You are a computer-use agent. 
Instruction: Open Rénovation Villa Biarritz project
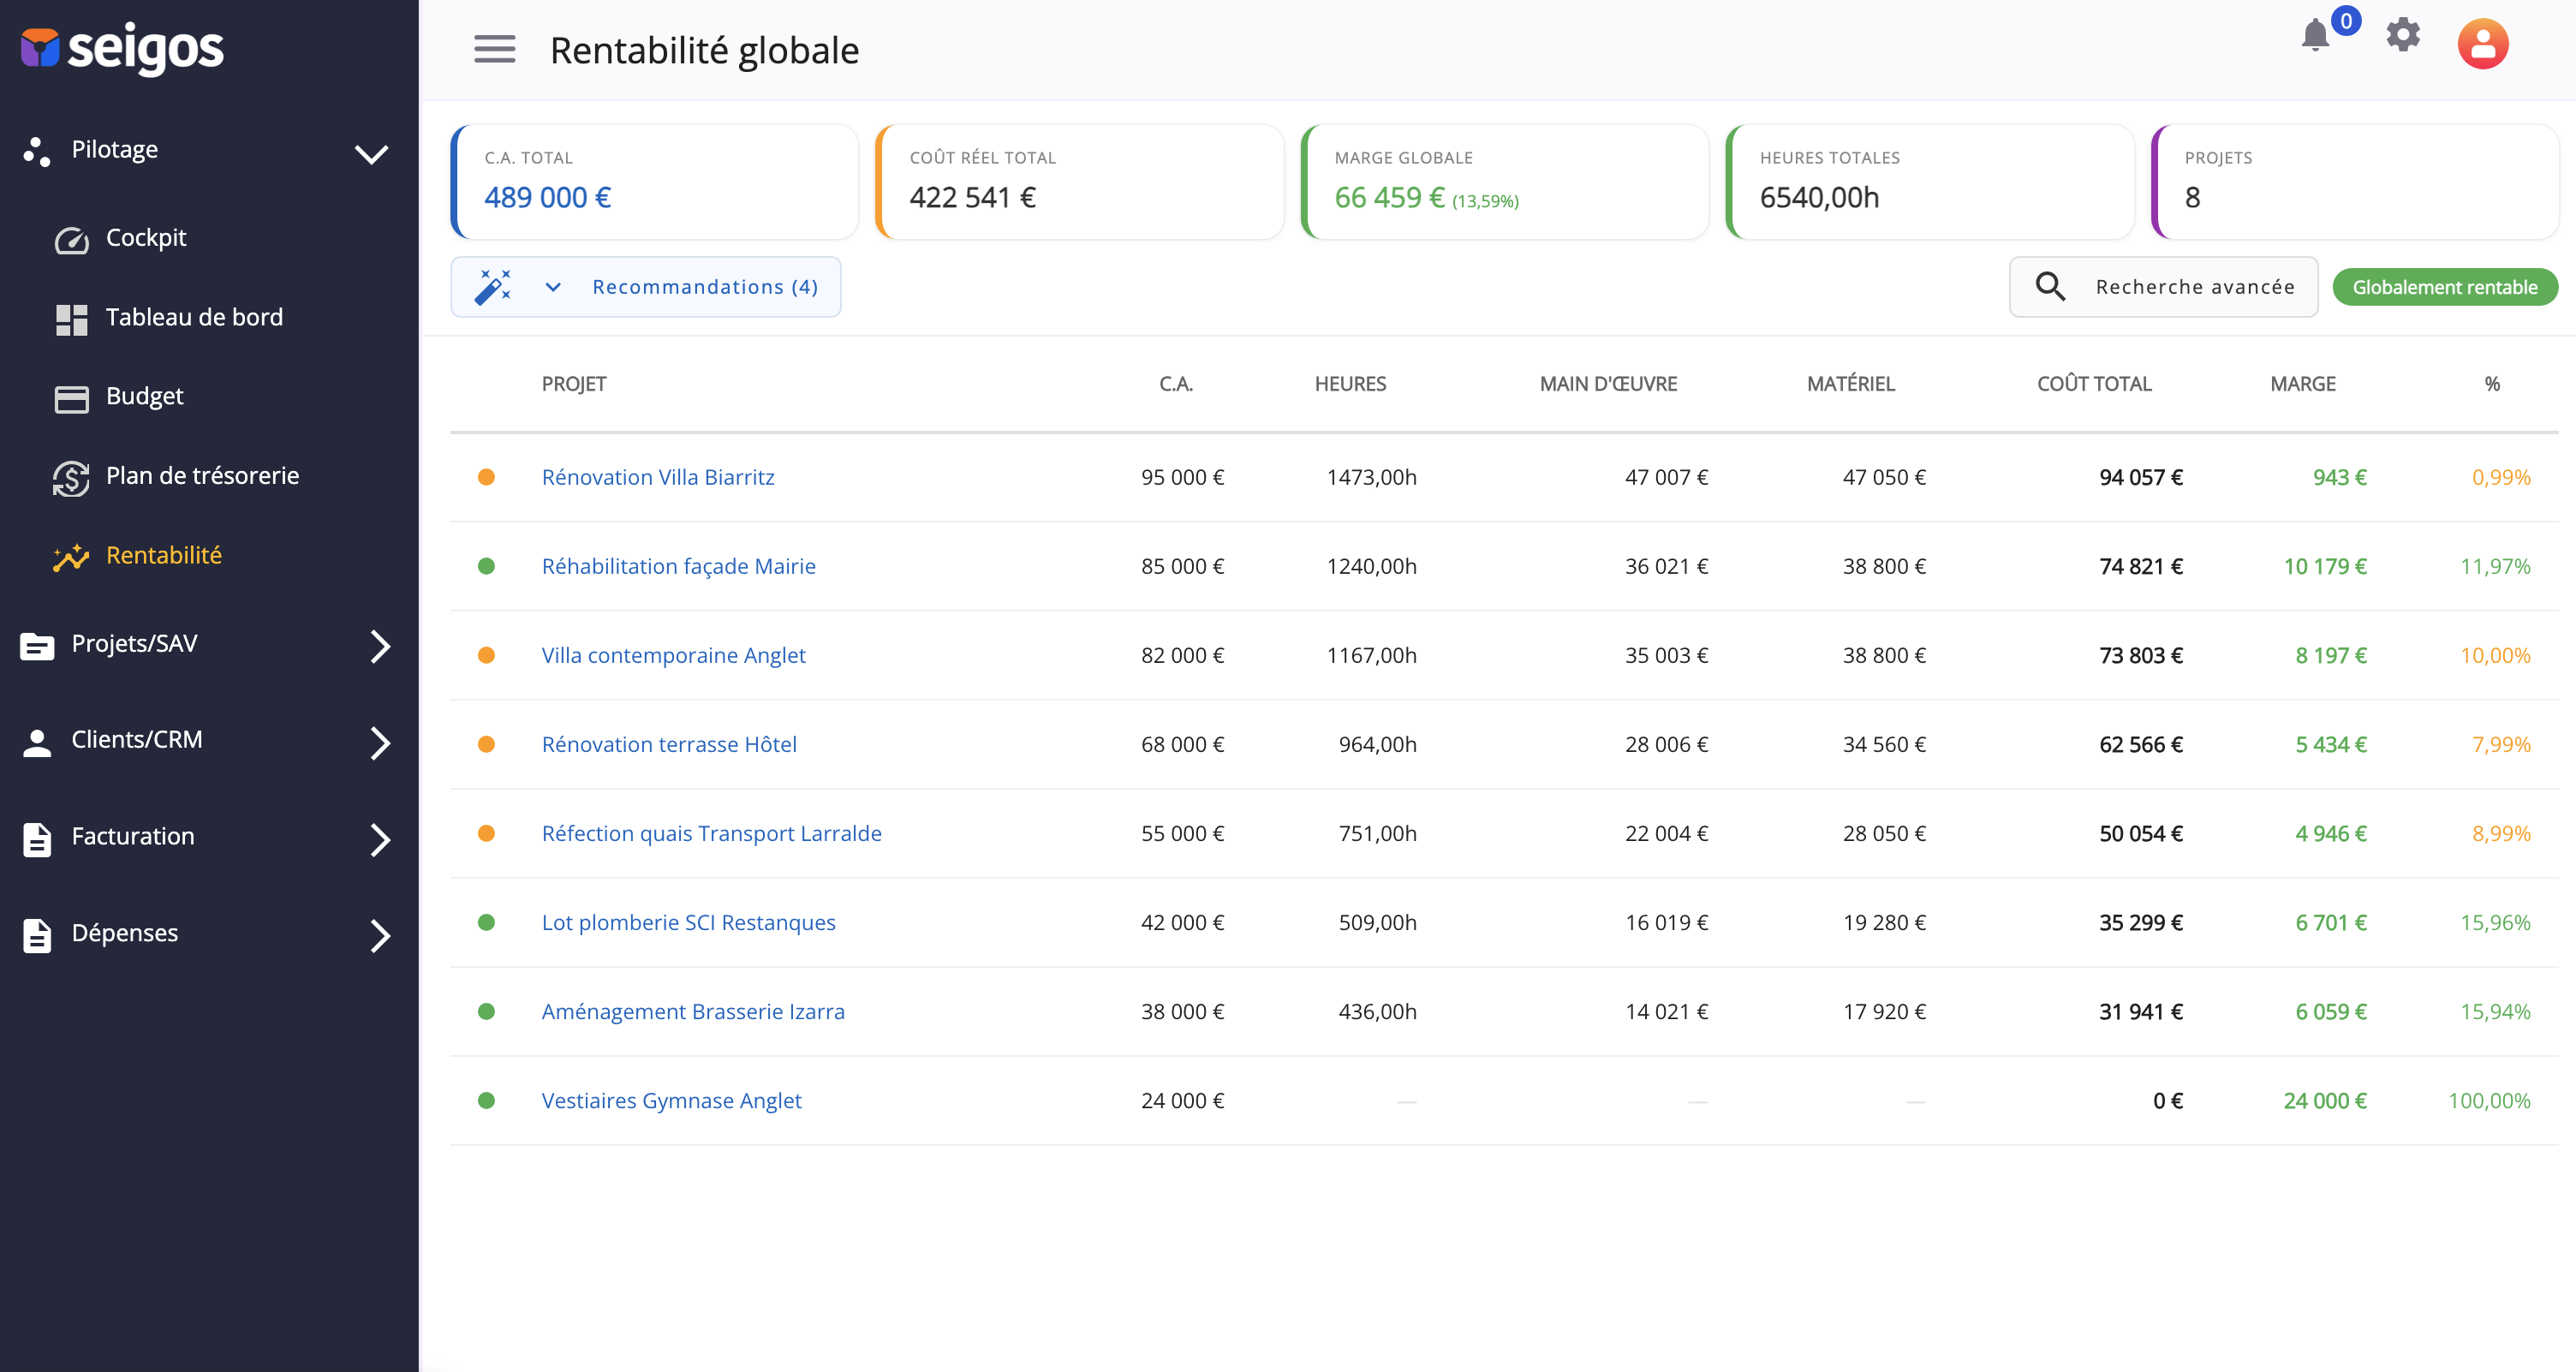[658, 477]
